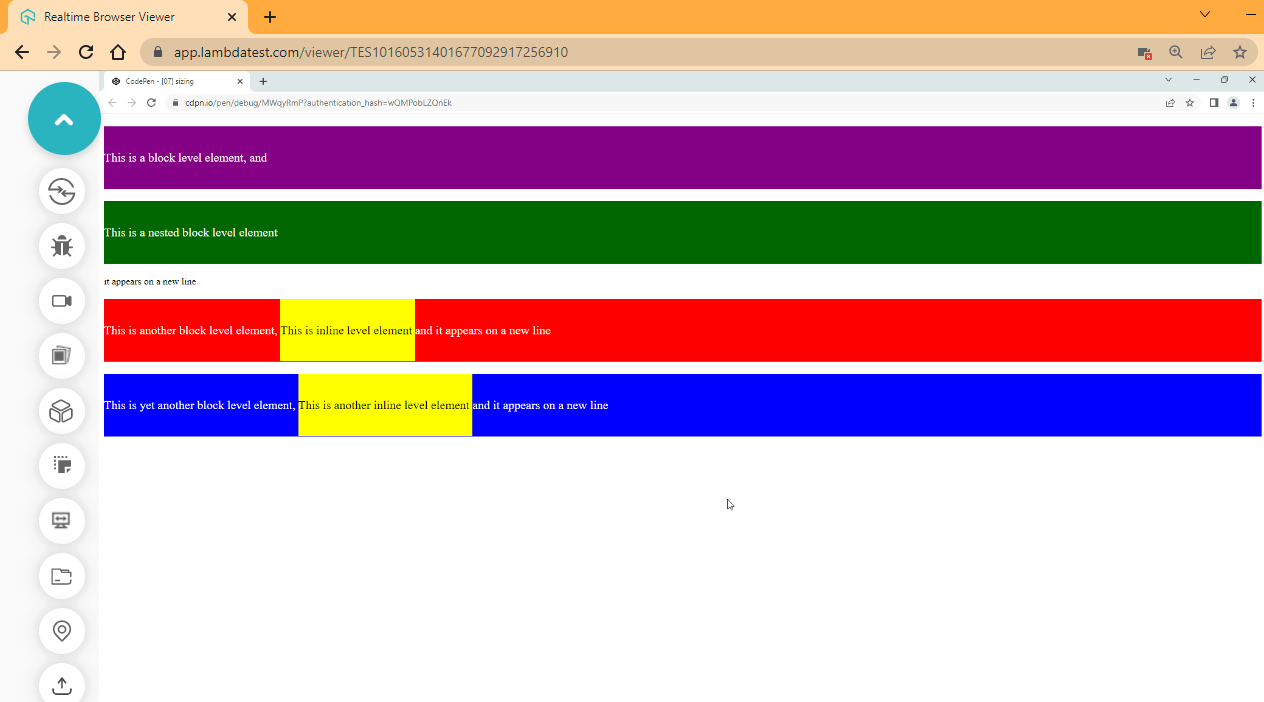Select the CodePen - [07] sizing tab

click(176, 81)
